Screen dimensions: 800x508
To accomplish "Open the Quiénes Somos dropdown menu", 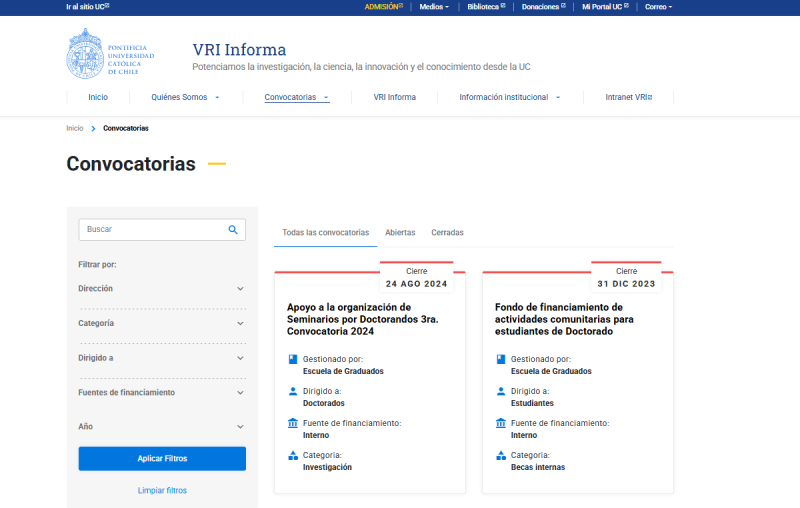I will [185, 97].
